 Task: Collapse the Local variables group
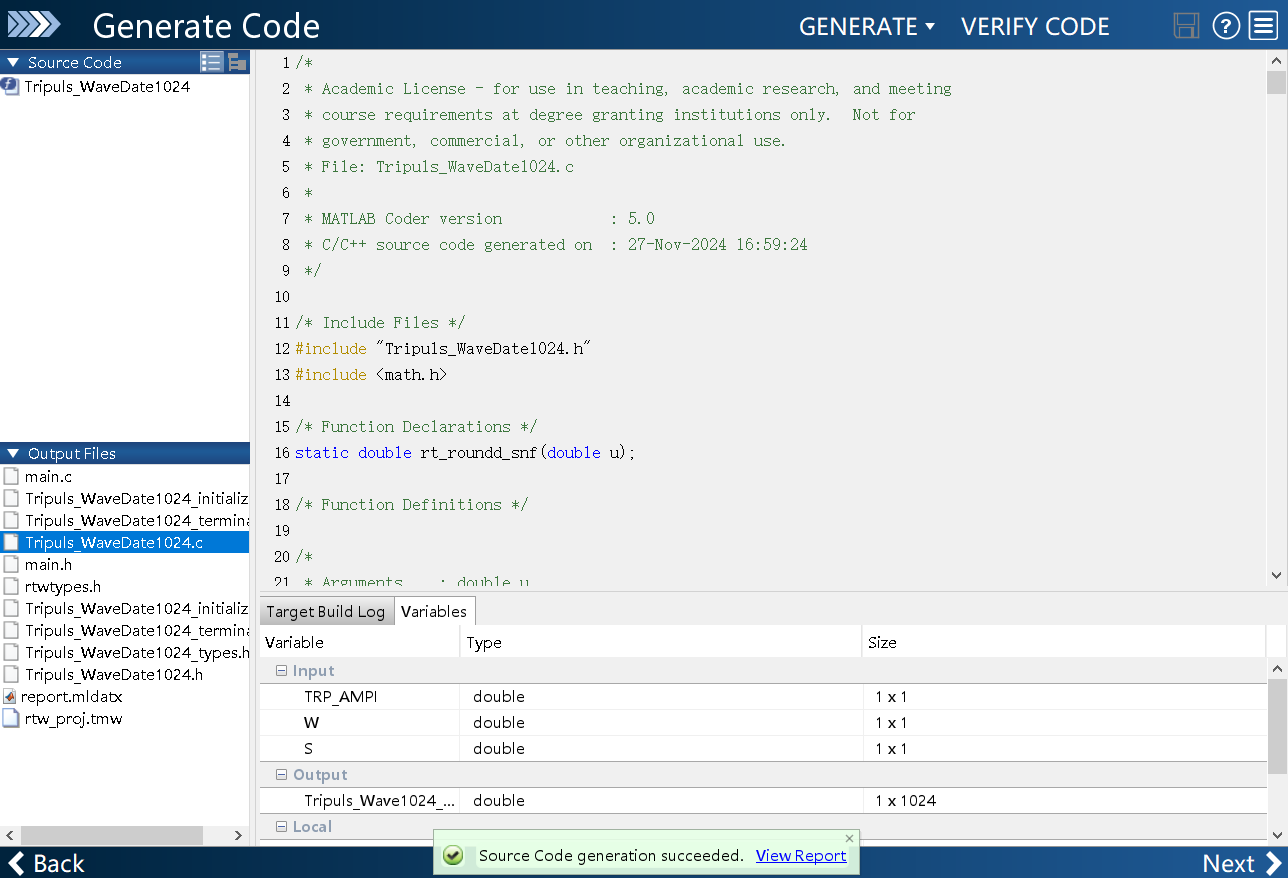281,827
